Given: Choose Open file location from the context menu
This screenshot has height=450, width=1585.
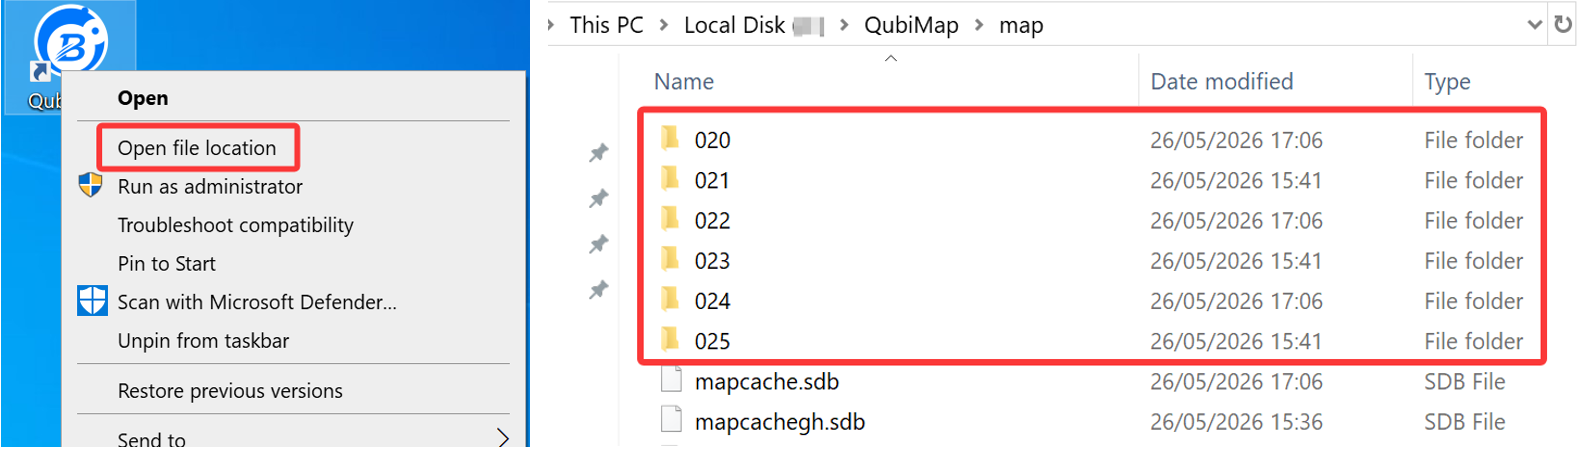Looking at the screenshot, I should click(198, 148).
